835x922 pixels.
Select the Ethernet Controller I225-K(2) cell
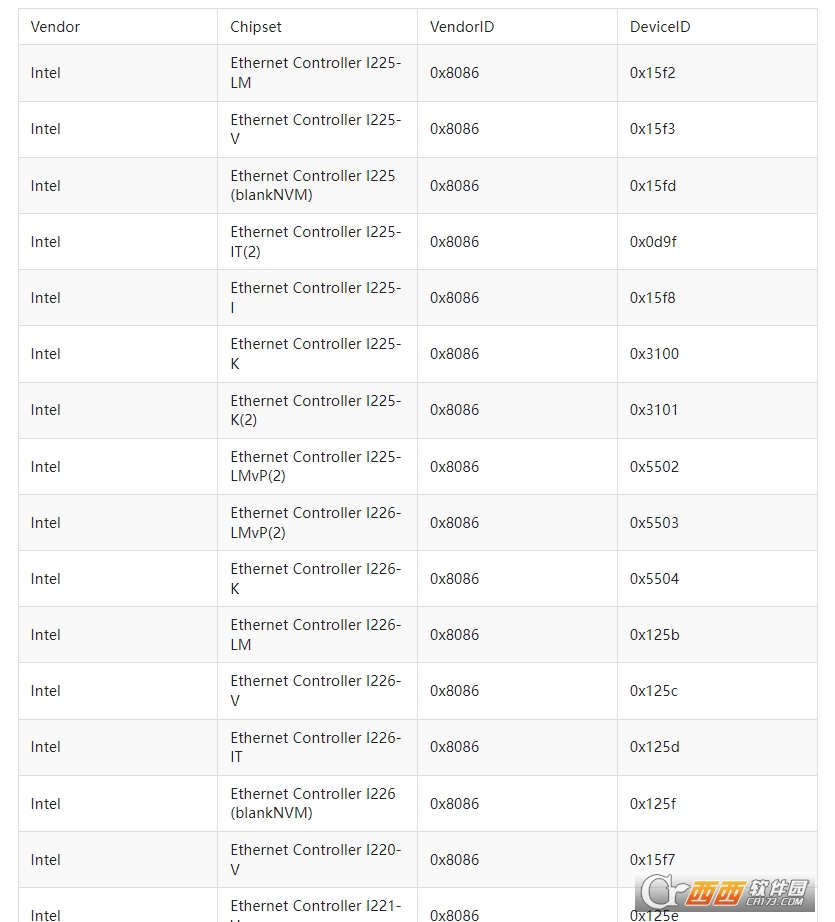pos(315,410)
